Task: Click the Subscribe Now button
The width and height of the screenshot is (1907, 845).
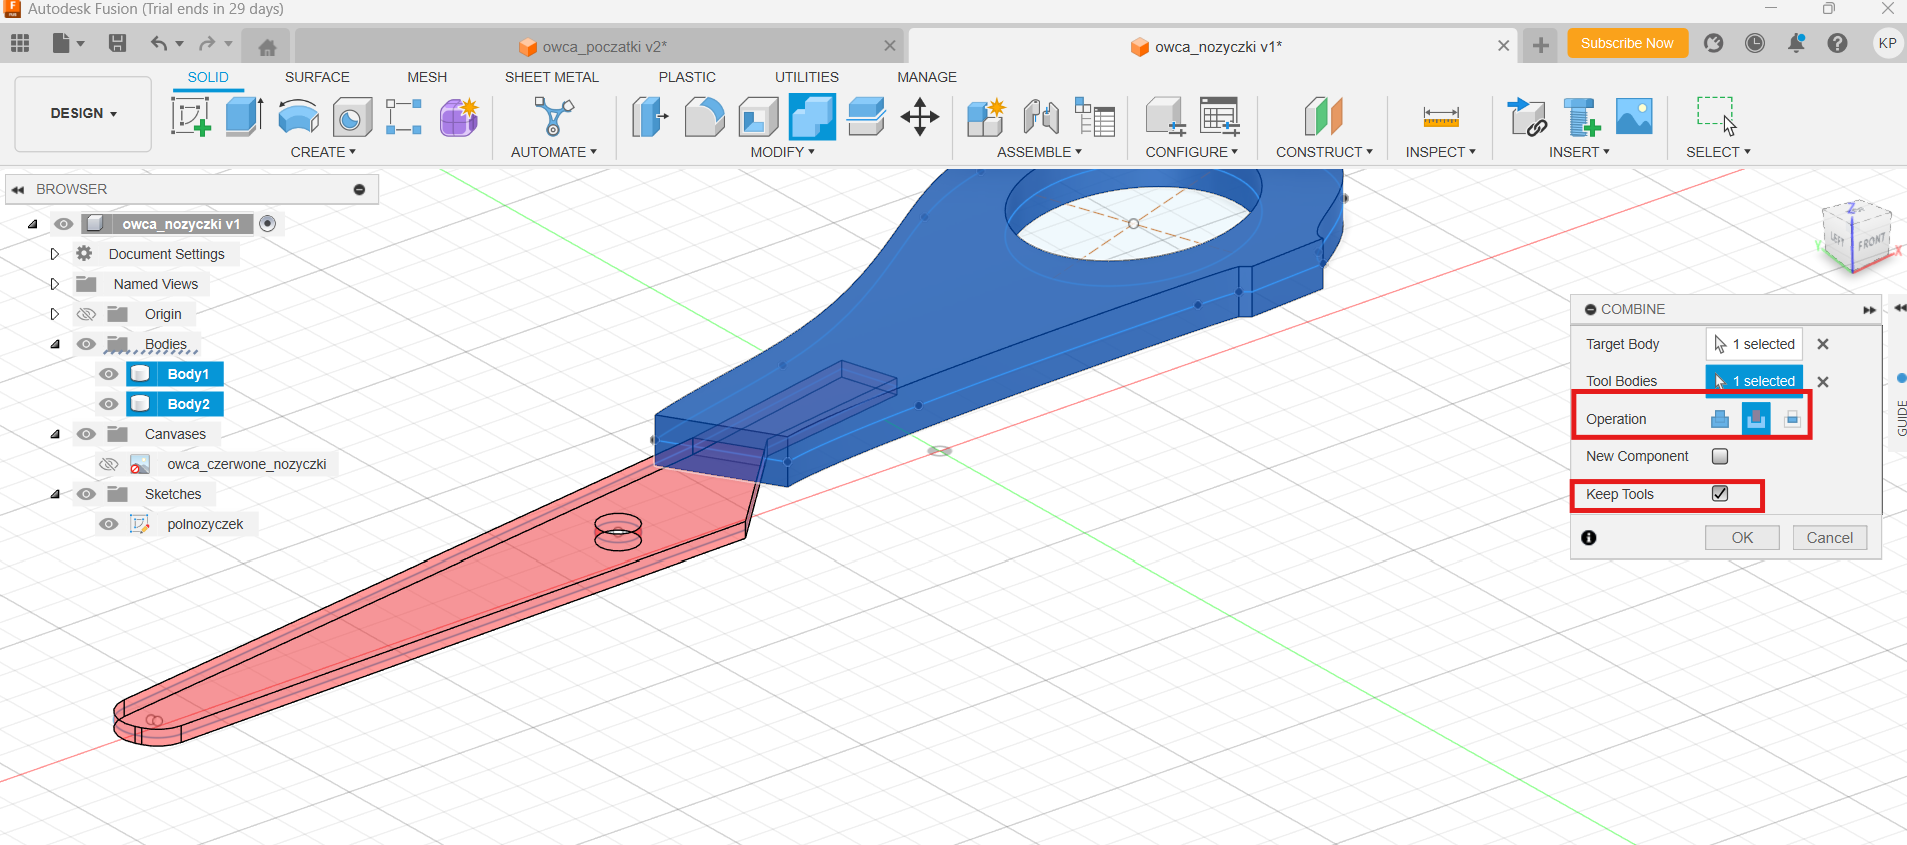Action: pos(1627,43)
